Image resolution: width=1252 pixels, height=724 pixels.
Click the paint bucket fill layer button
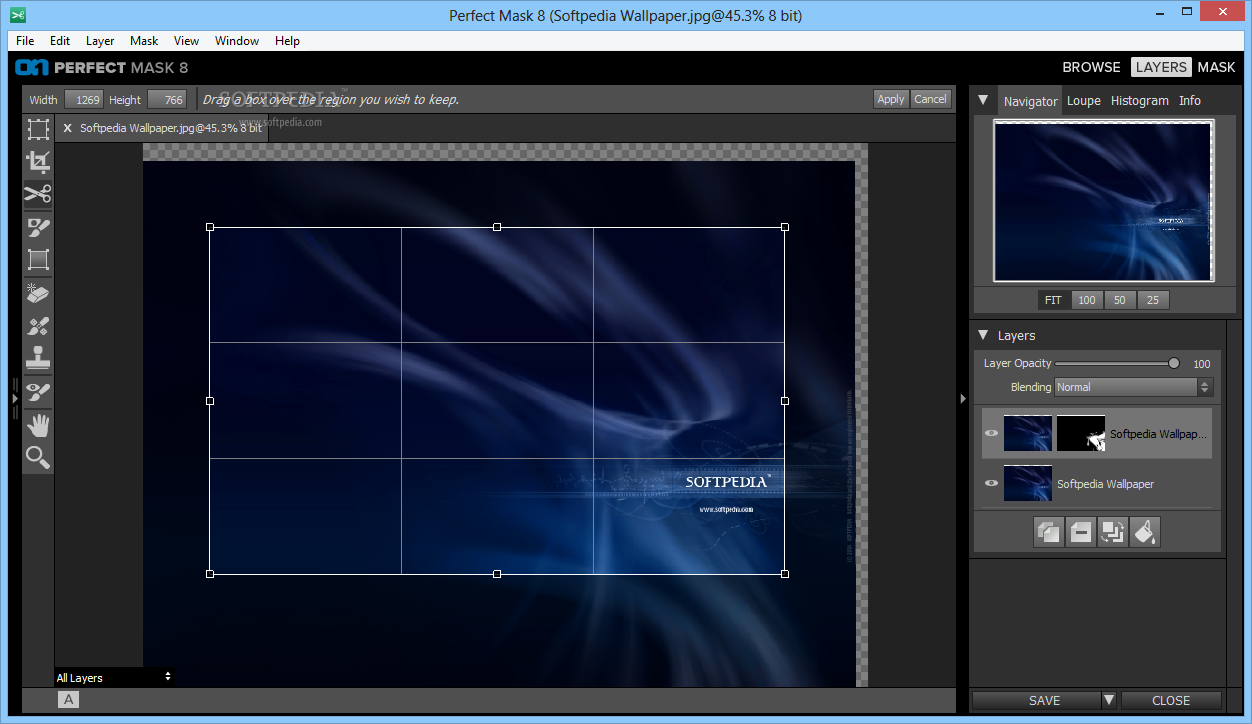tap(1145, 532)
